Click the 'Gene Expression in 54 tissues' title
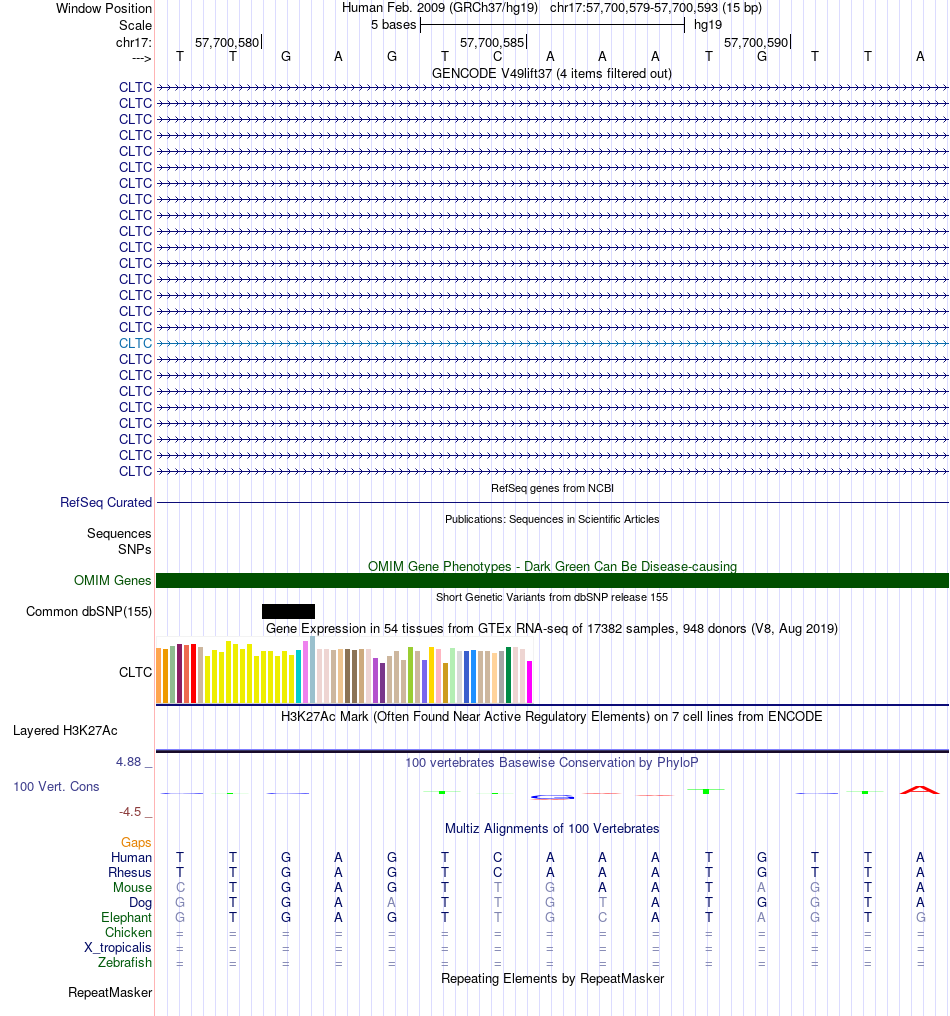Screen dimensions: 950x1016 click(x=552, y=629)
